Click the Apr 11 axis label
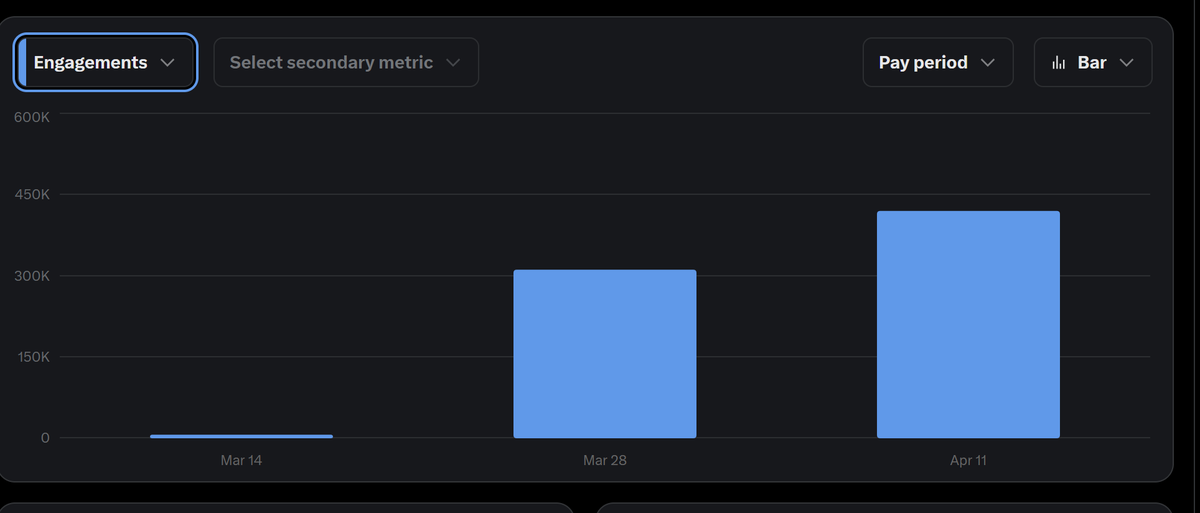 point(968,461)
